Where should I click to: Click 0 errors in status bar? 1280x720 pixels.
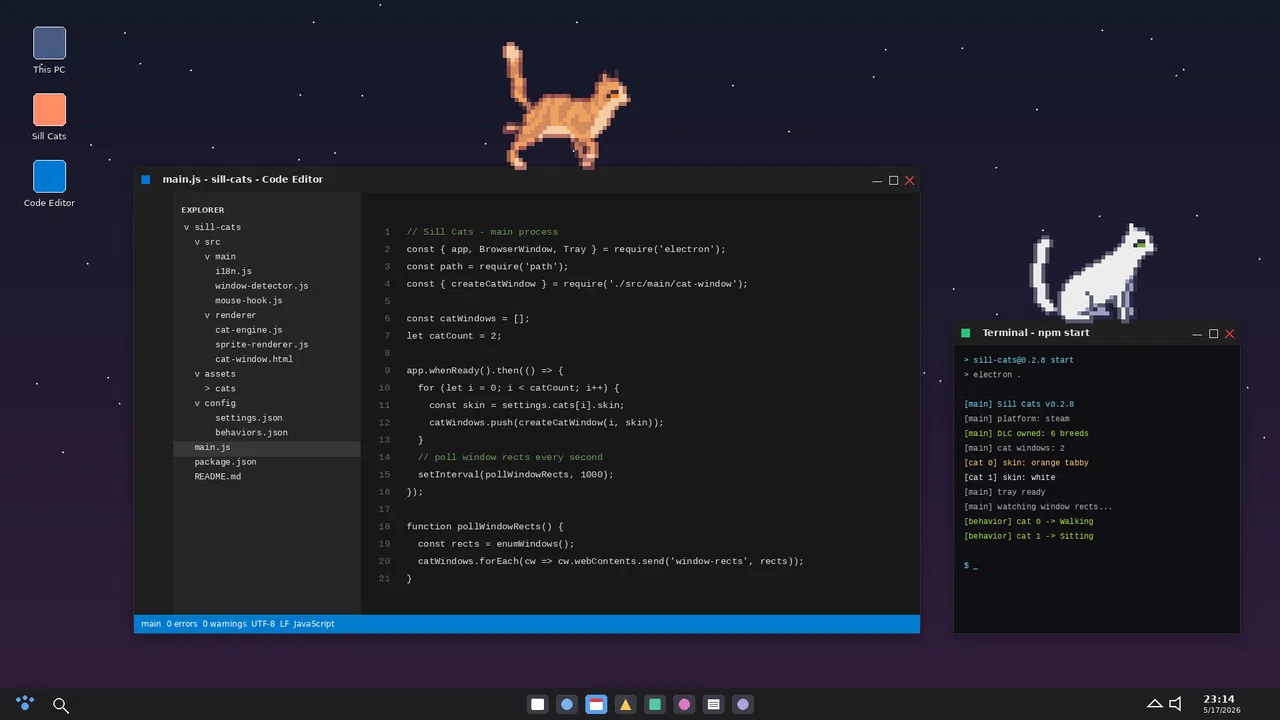point(182,624)
